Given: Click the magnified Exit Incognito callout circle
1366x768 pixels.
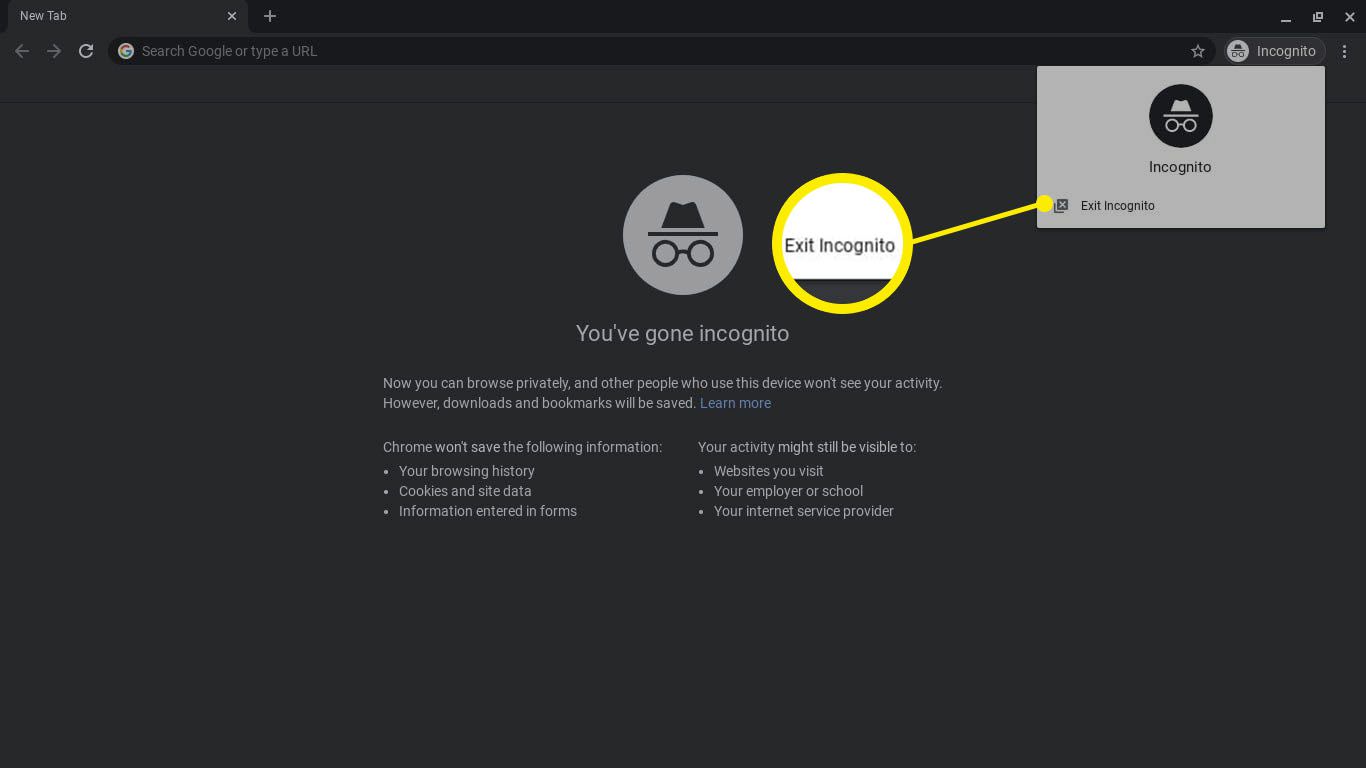Looking at the screenshot, I should [x=841, y=244].
